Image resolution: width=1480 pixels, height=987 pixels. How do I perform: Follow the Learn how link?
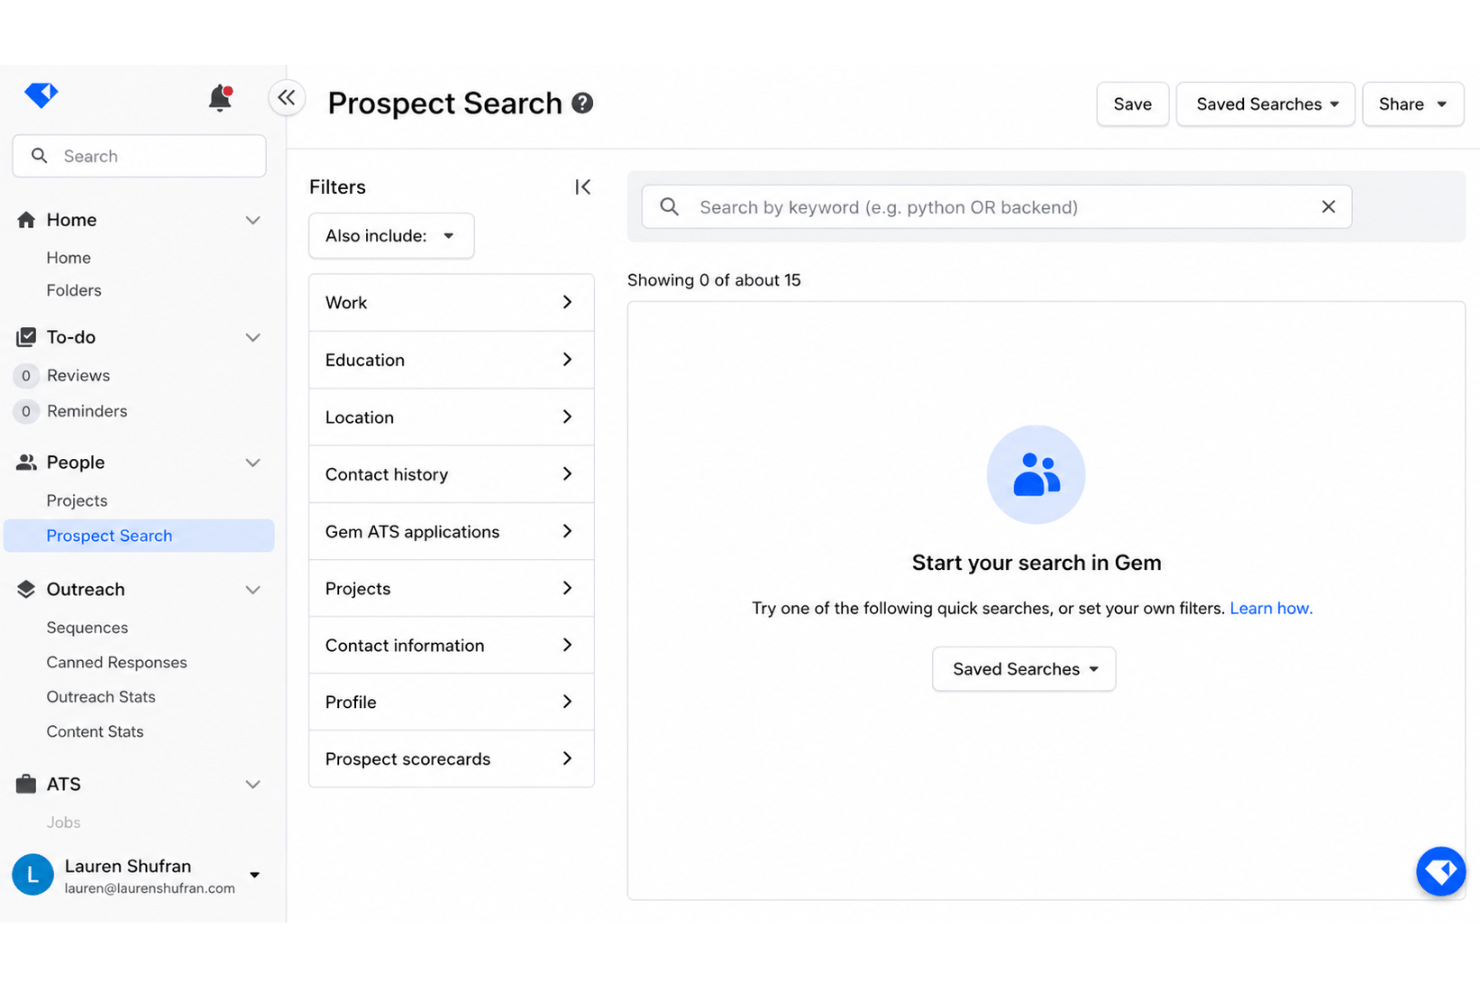(x=1271, y=608)
